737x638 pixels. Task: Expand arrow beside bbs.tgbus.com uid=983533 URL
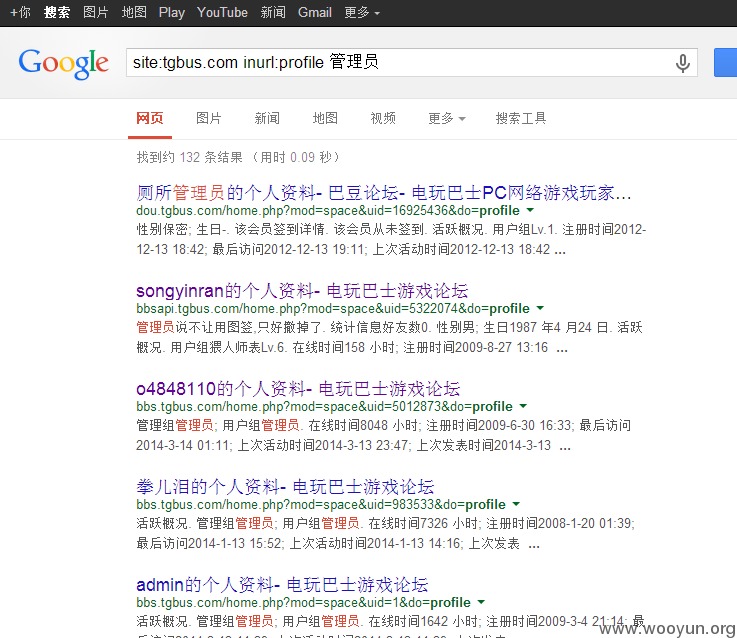click(x=516, y=504)
